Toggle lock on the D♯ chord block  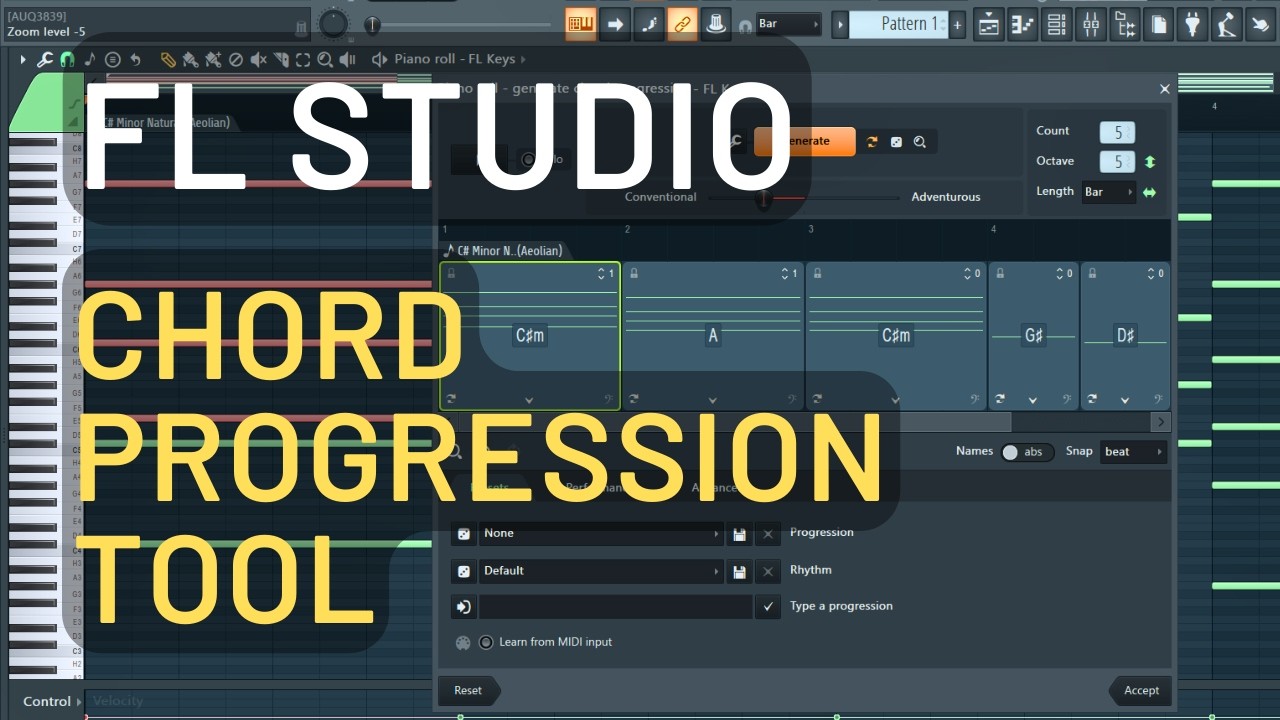(1092, 273)
